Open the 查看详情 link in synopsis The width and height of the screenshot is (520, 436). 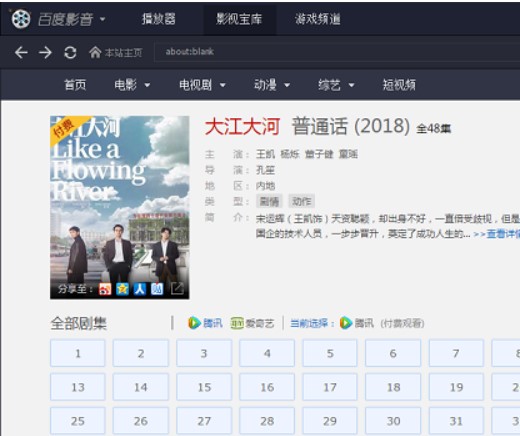click(497, 234)
